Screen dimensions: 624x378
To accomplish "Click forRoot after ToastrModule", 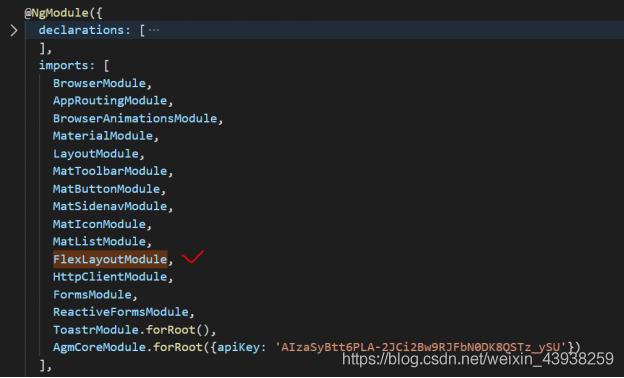I will 170,329.
